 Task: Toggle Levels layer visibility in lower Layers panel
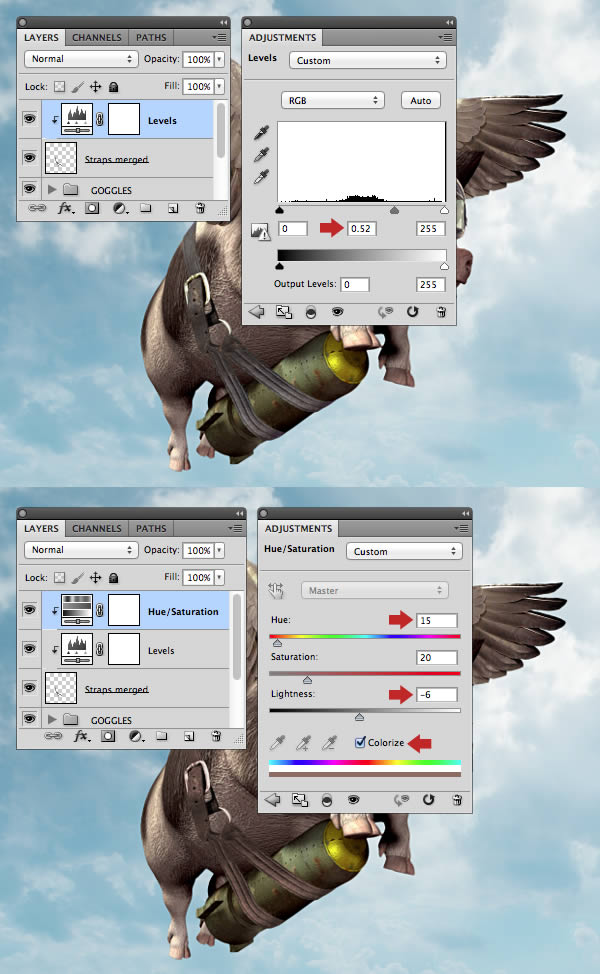coord(29,649)
